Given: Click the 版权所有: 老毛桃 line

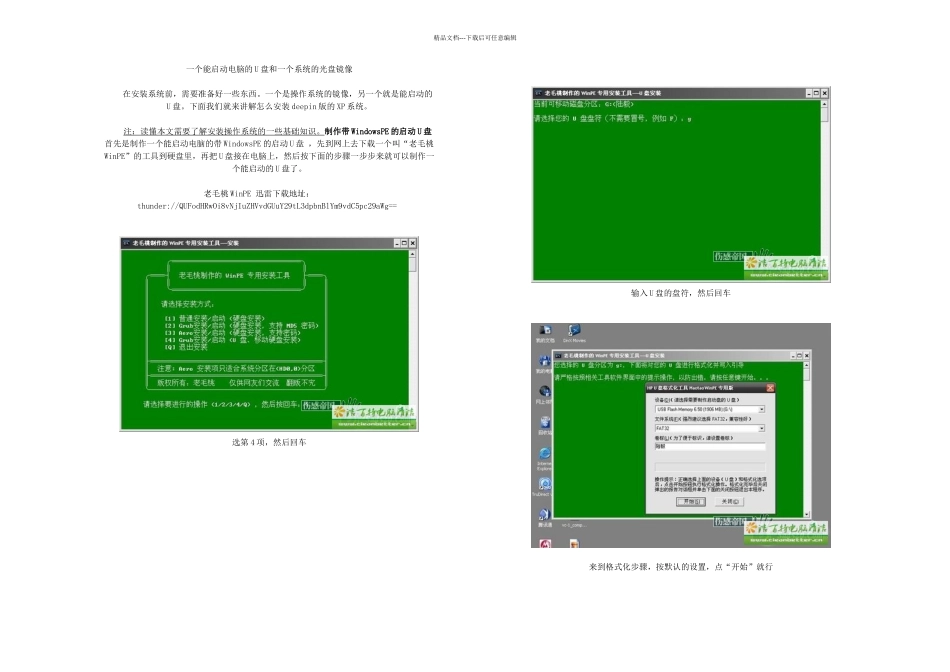Looking at the screenshot, I should click(x=236, y=383).
